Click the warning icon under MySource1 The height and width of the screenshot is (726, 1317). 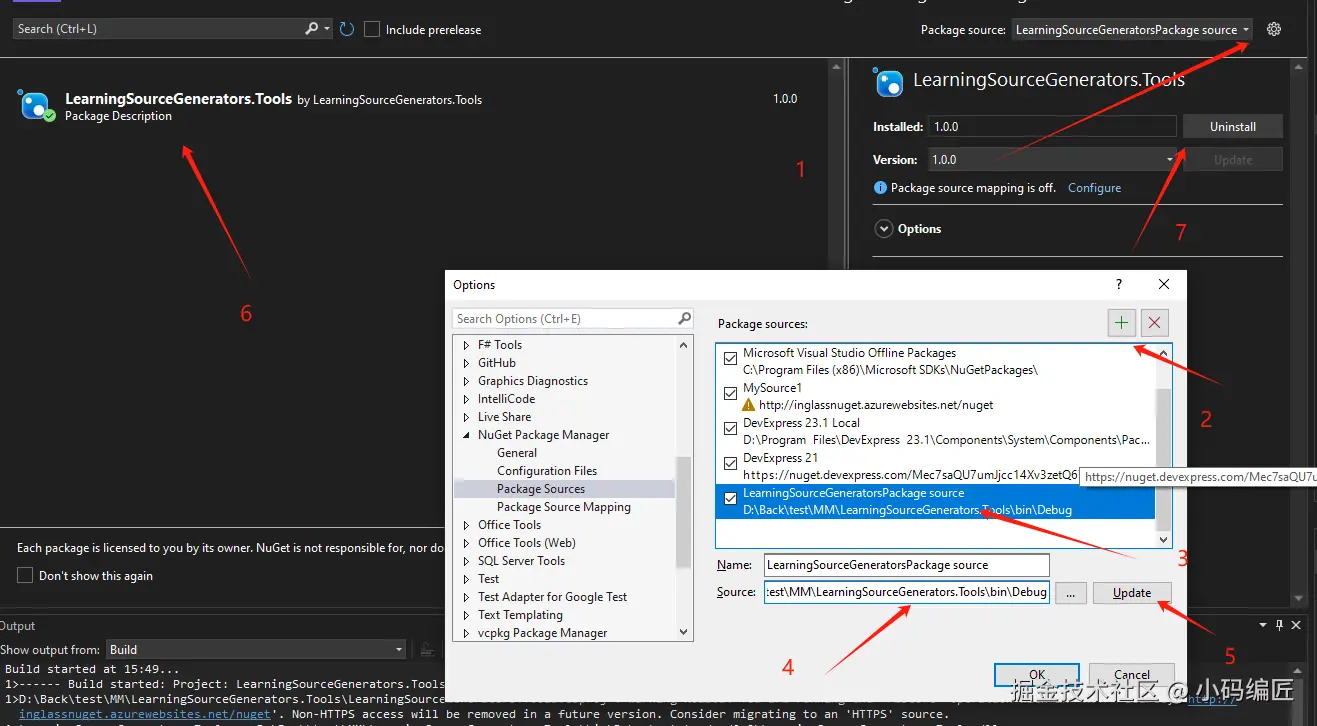[x=748, y=405]
